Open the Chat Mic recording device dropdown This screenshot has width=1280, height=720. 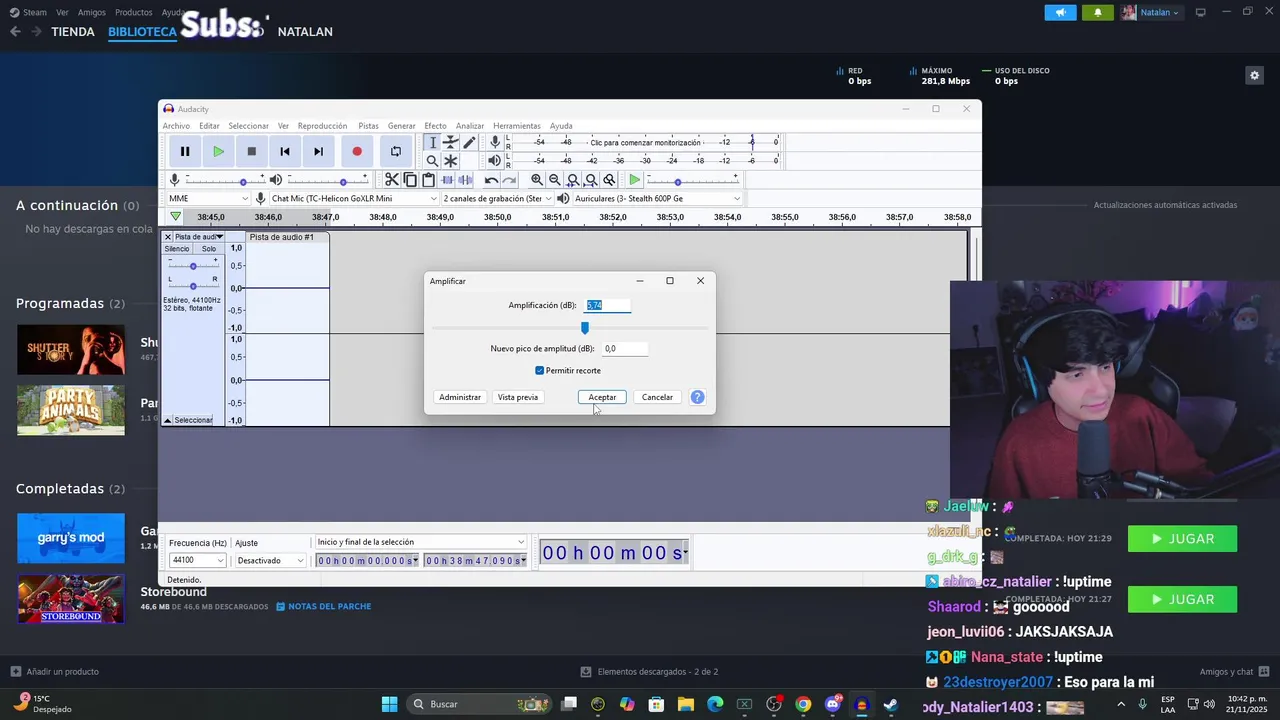pyautogui.click(x=353, y=198)
